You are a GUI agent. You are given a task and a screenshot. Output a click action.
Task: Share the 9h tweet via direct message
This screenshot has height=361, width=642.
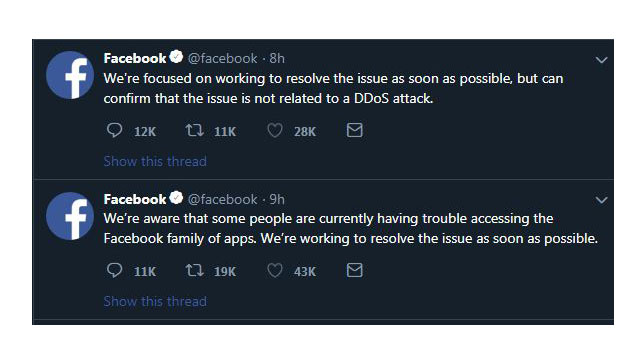355,270
